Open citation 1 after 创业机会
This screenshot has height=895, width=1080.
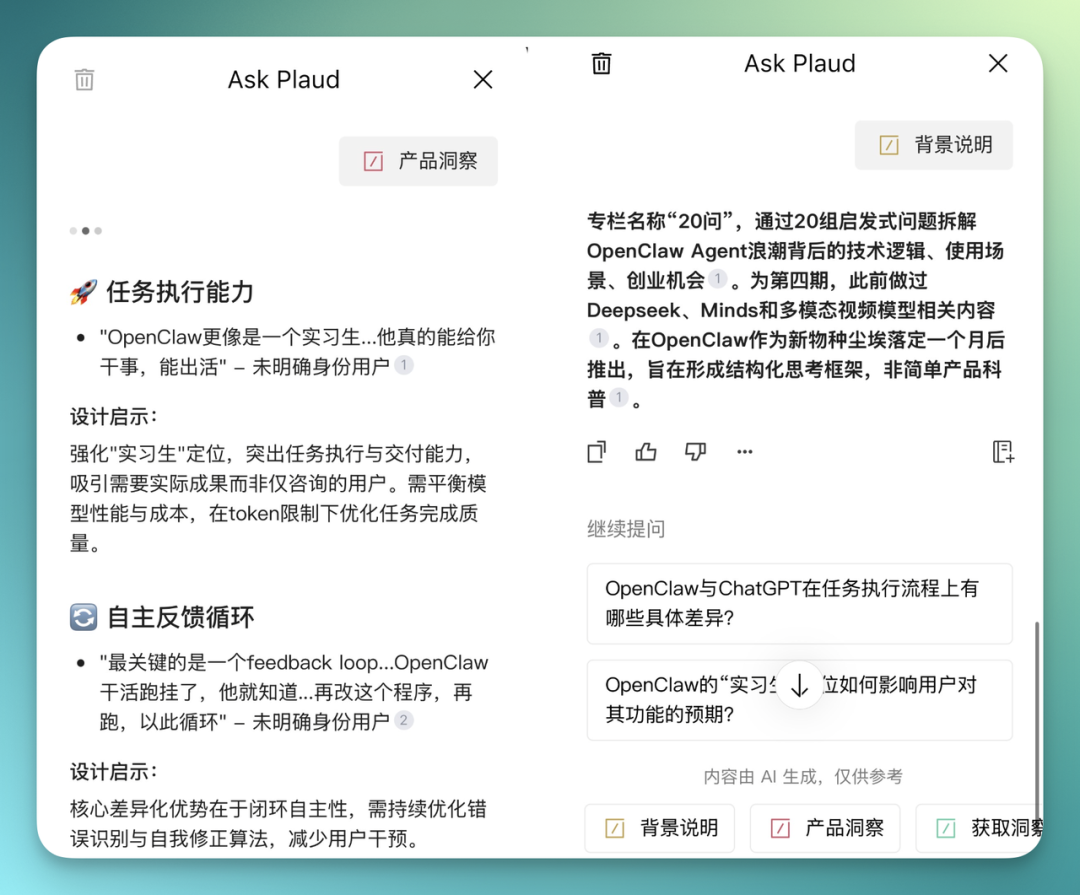click(x=717, y=279)
